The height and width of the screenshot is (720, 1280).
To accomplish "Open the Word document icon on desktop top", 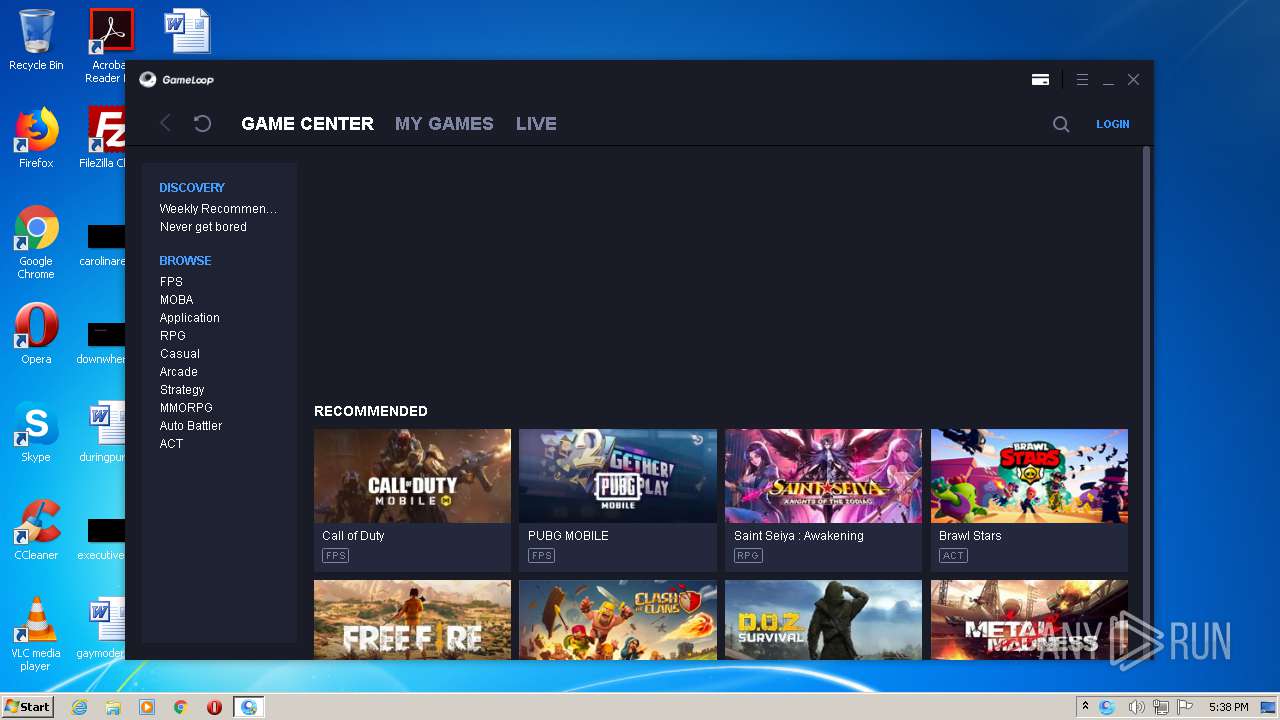I will [187, 30].
